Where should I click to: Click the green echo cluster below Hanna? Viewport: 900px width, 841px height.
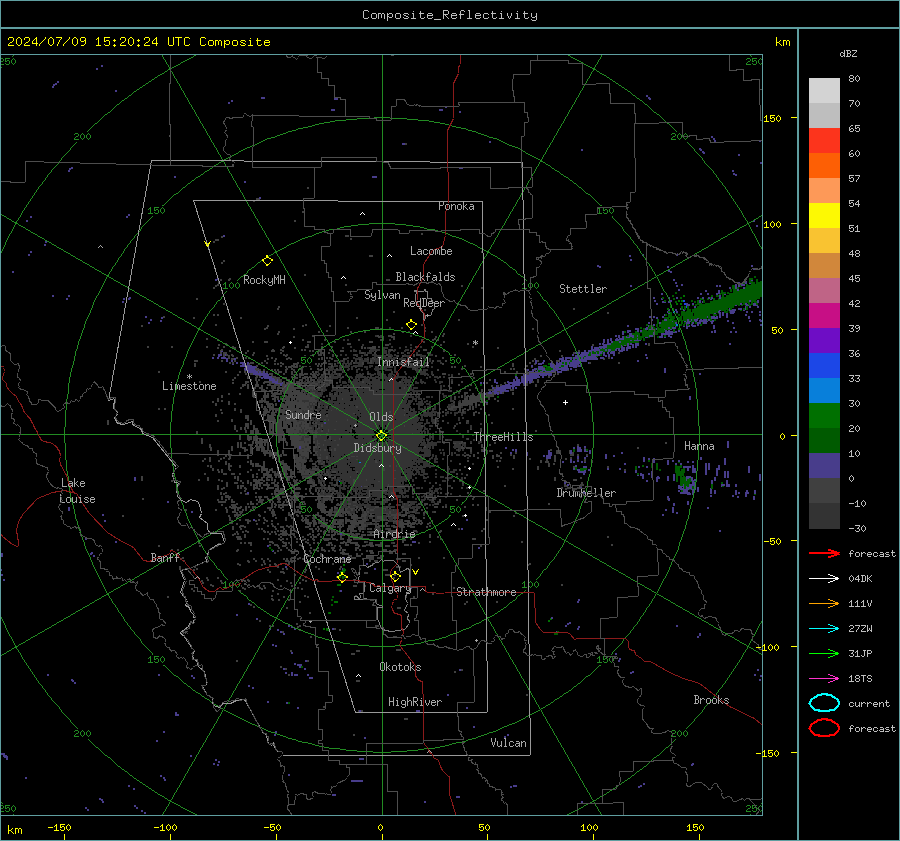[x=685, y=478]
